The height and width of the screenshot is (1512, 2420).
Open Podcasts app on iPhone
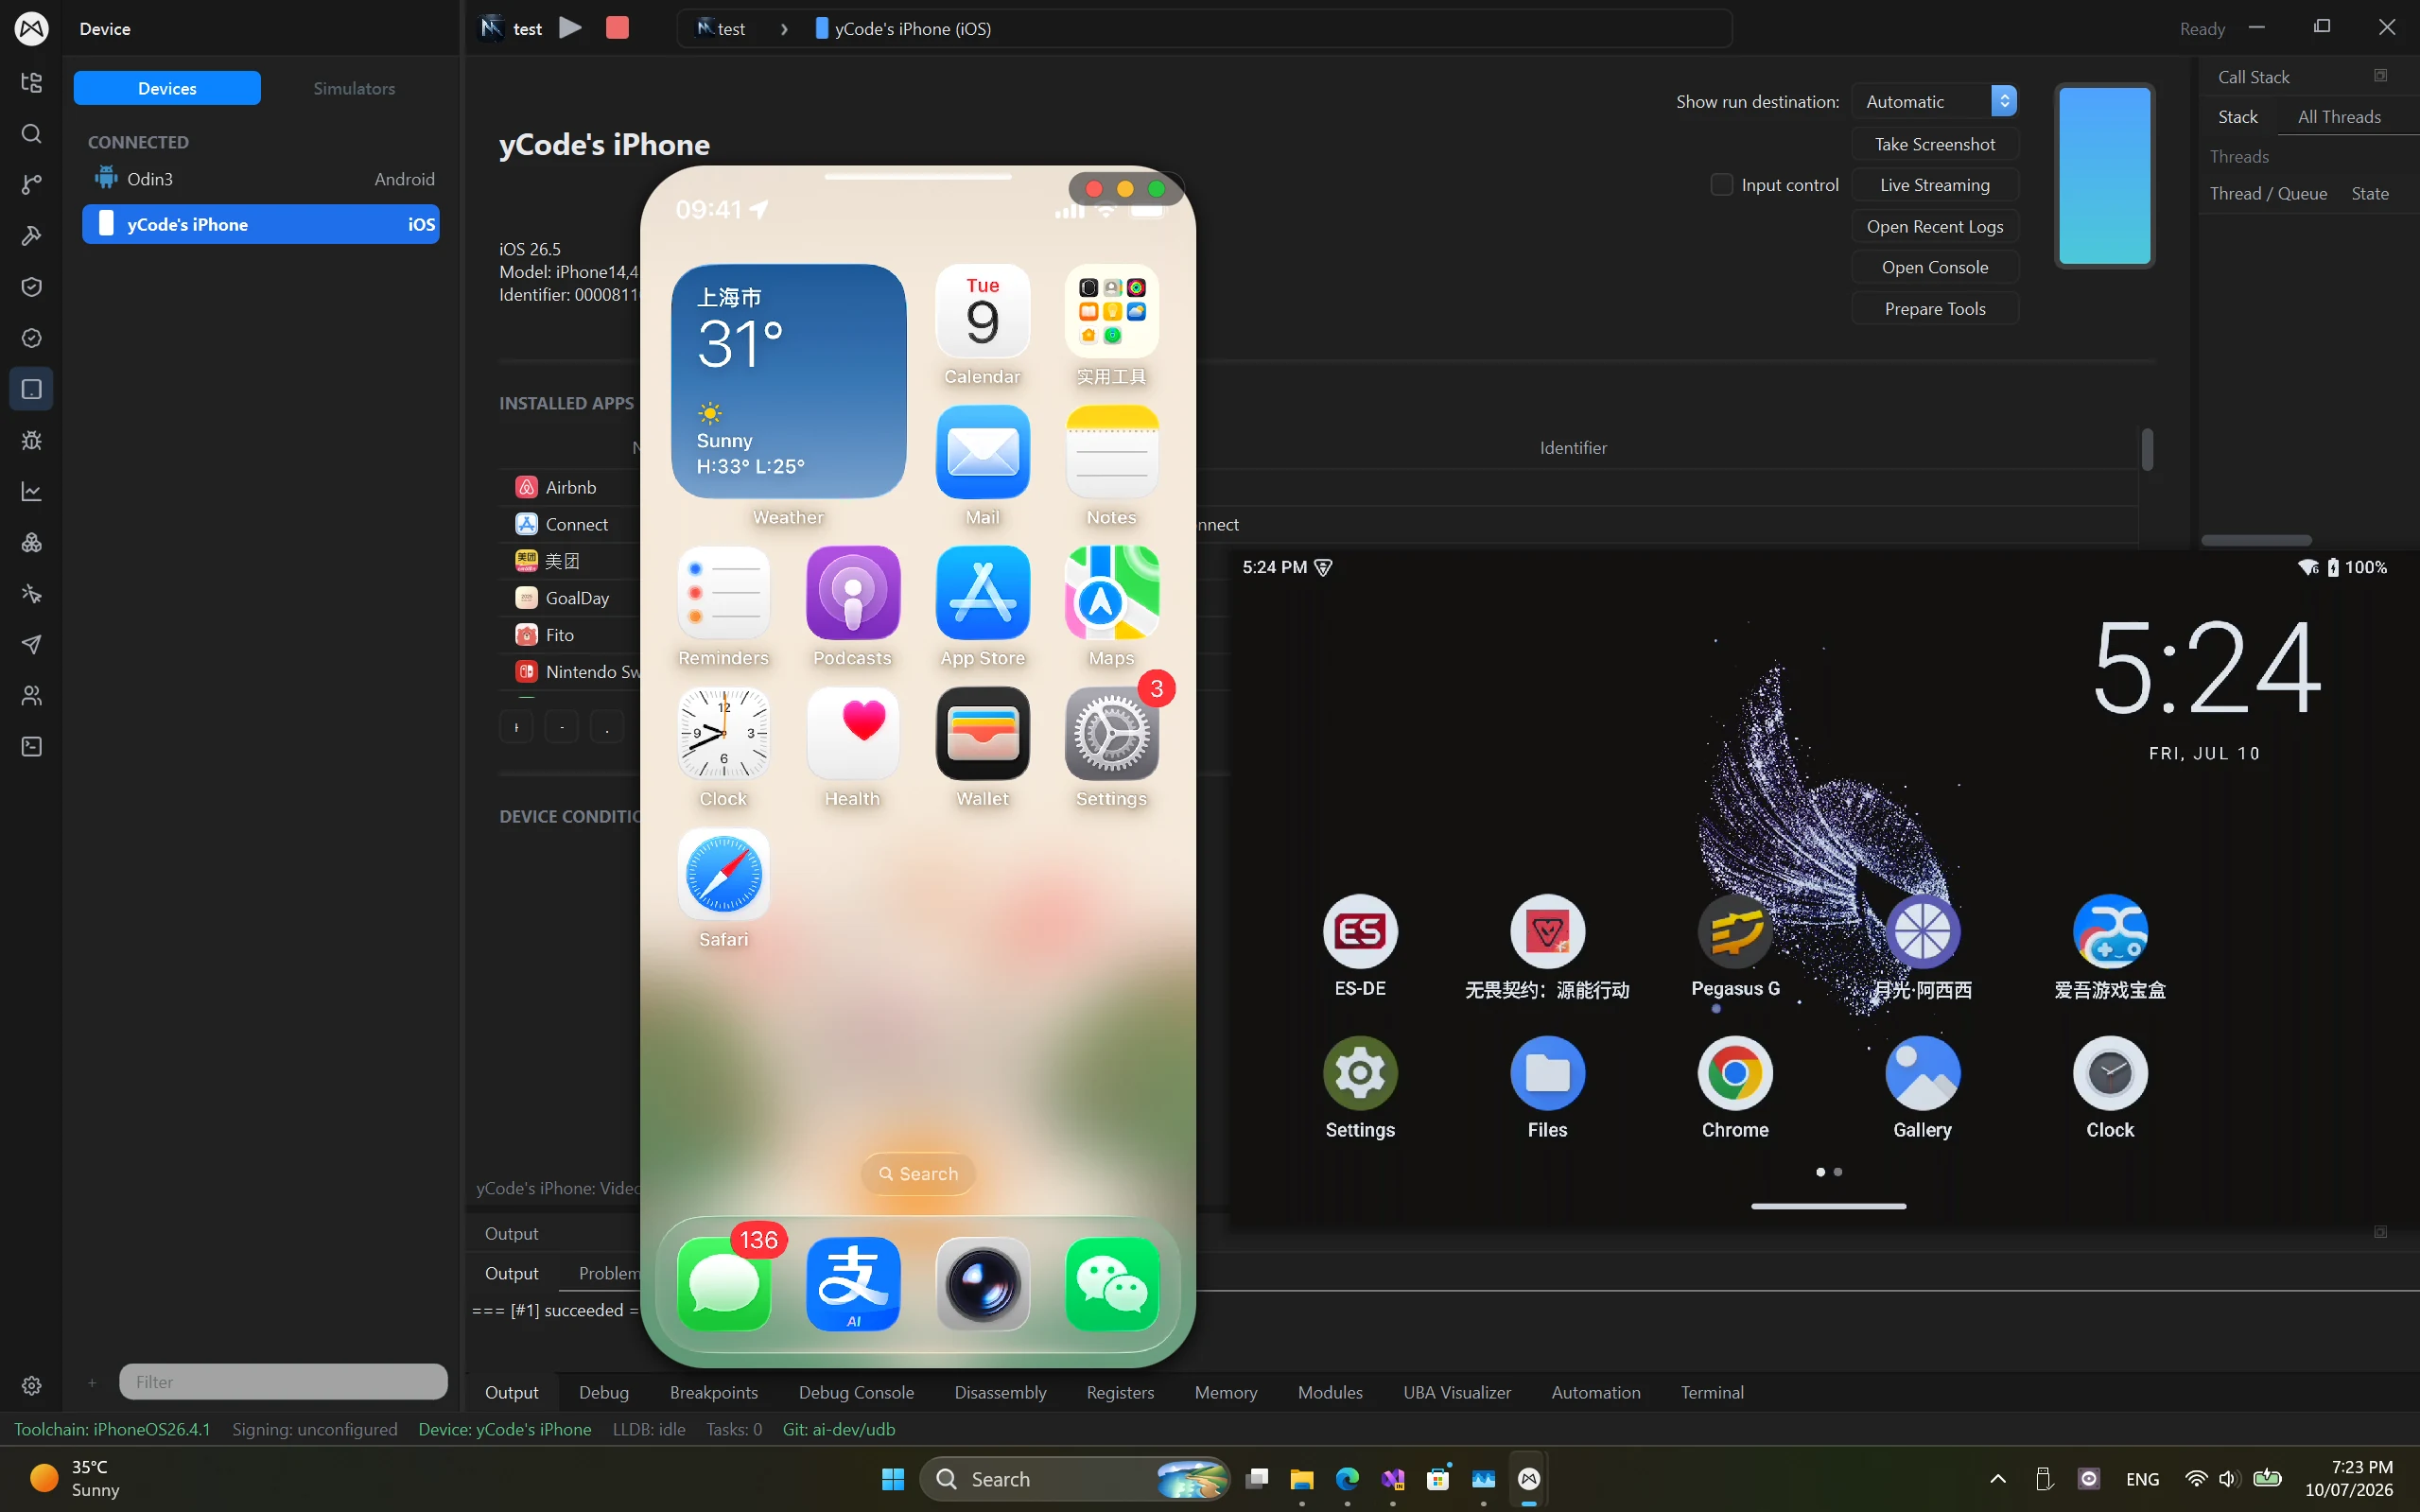pyautogui.click(x=852, y=593)
